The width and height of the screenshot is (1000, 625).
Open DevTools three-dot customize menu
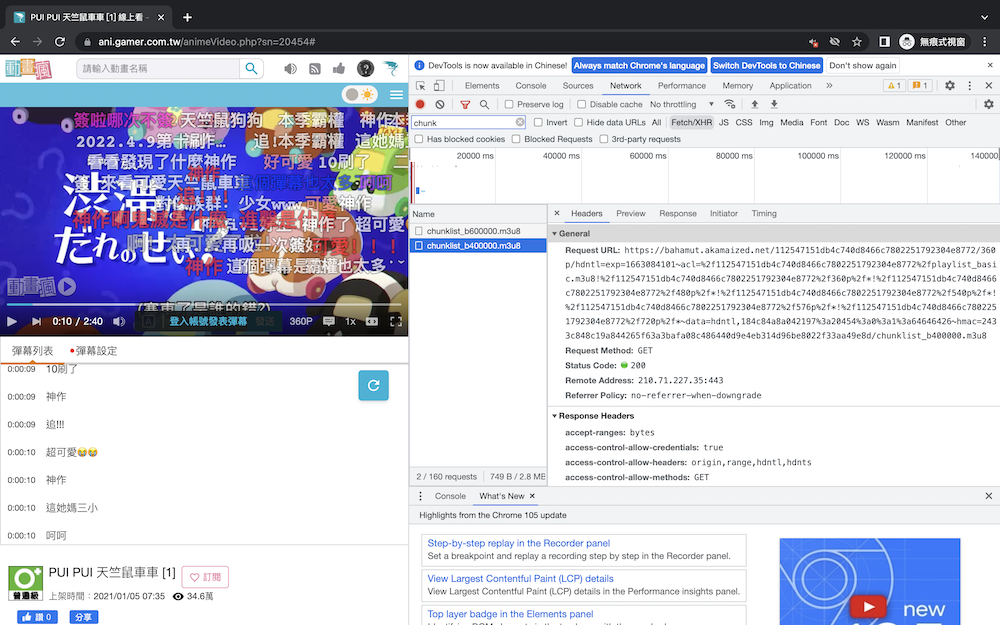pos(969,85)
